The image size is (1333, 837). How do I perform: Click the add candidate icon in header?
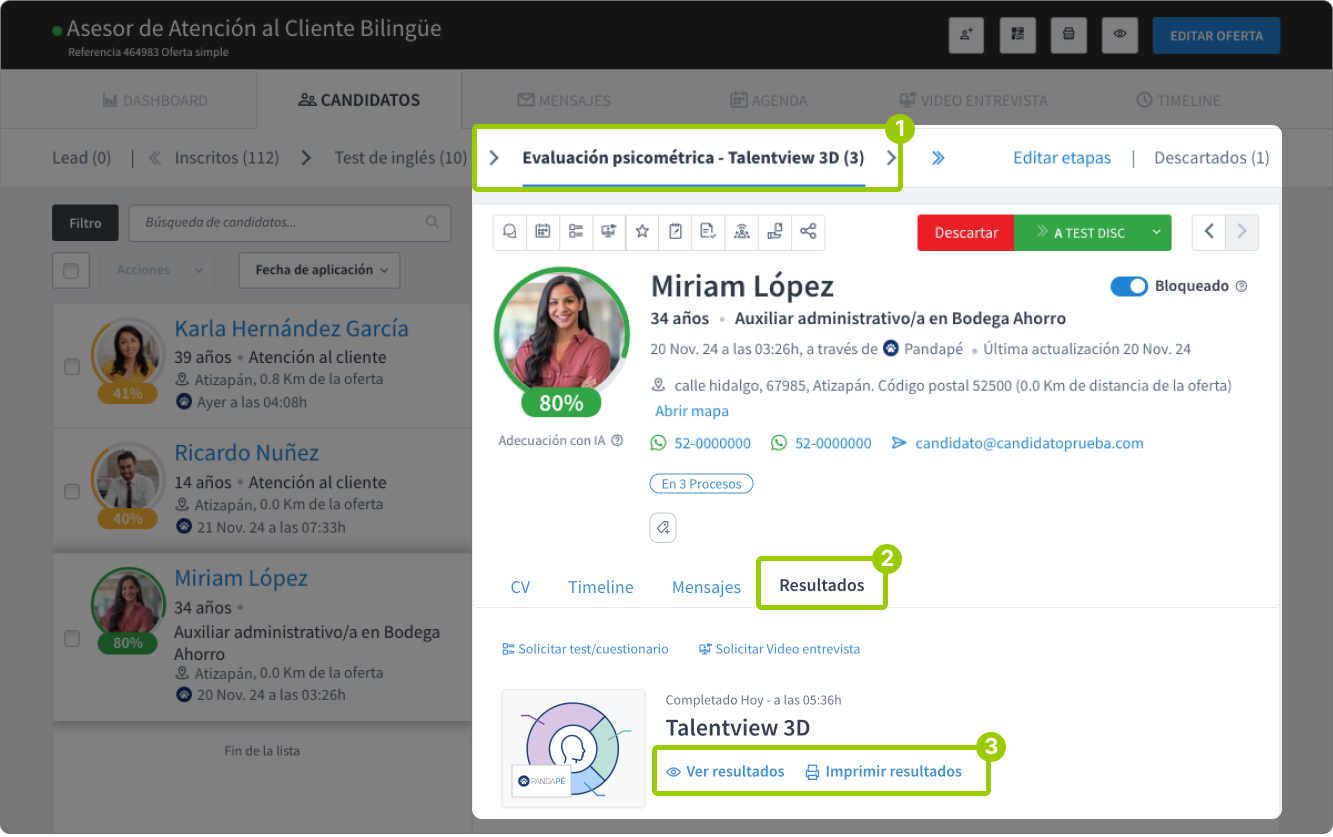coord(966,35)
